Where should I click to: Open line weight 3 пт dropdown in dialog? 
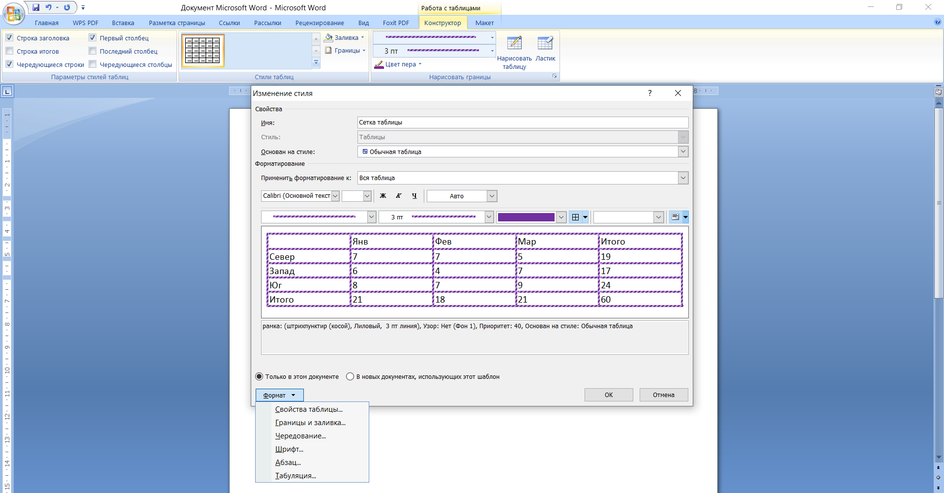(x=489, y=217)
